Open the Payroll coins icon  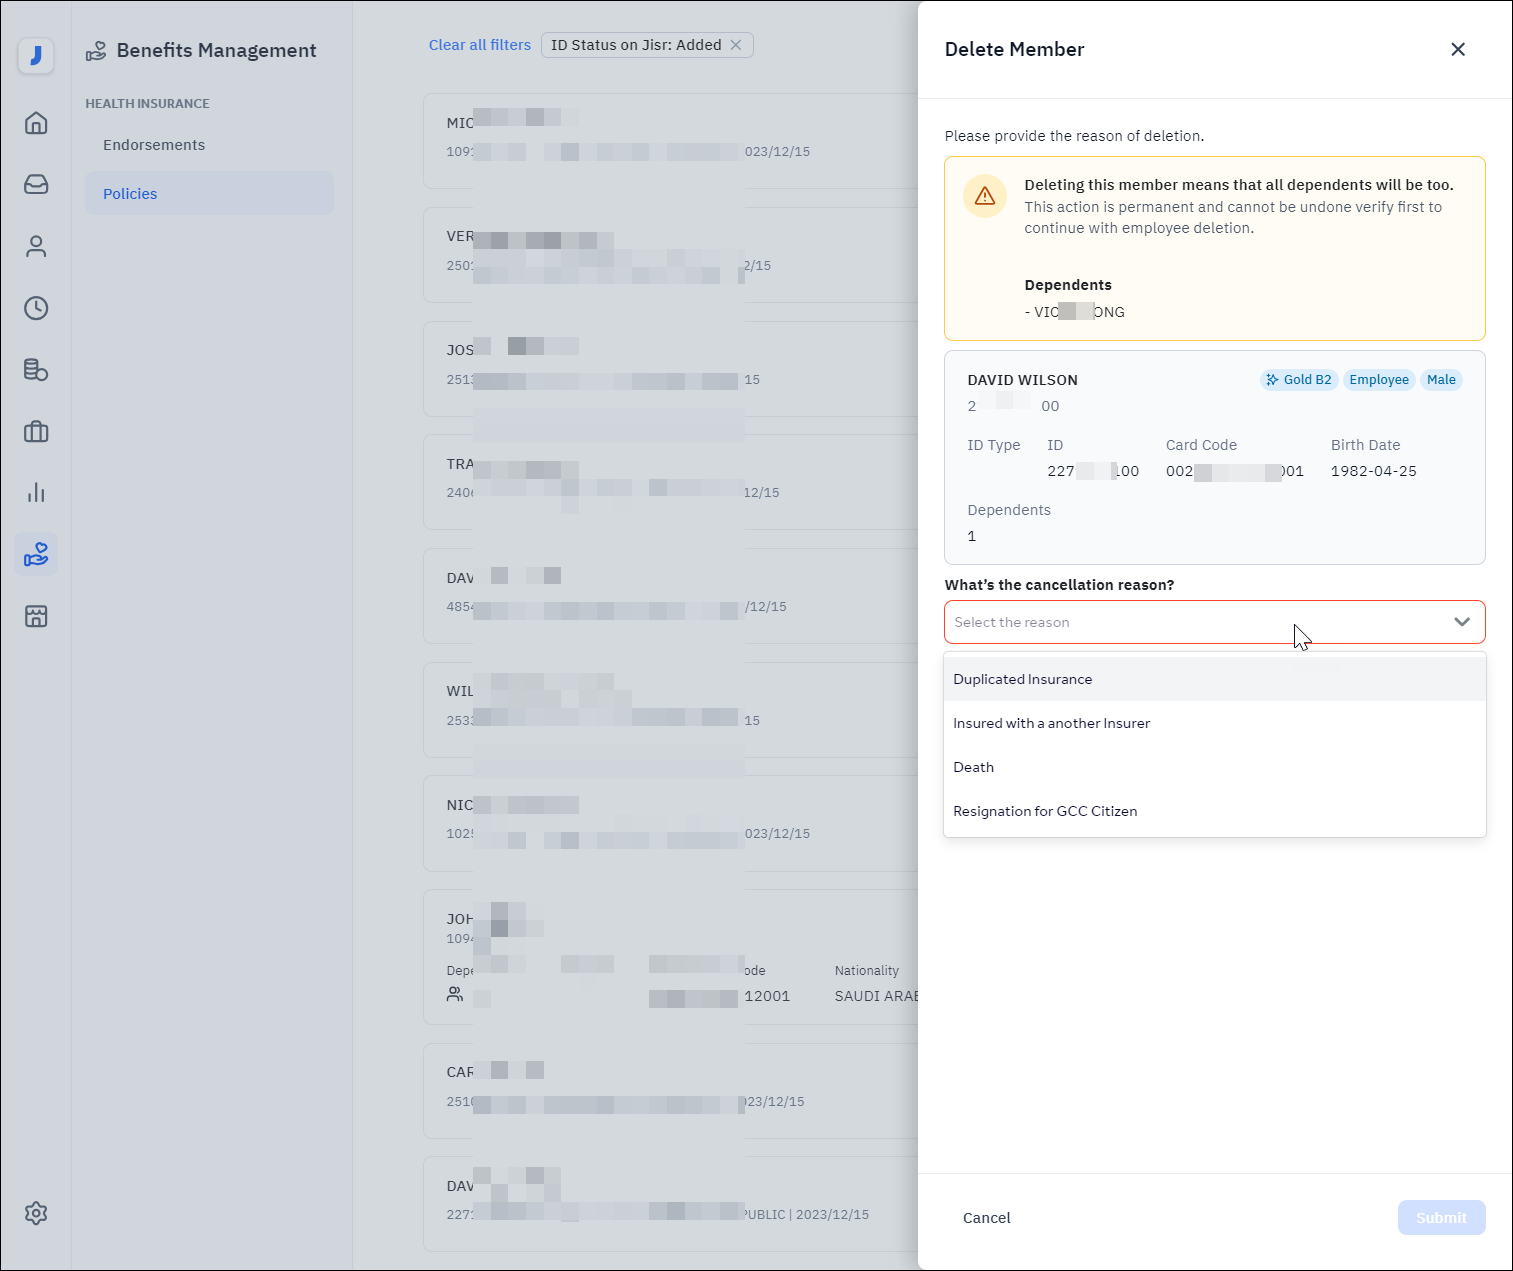36,370
